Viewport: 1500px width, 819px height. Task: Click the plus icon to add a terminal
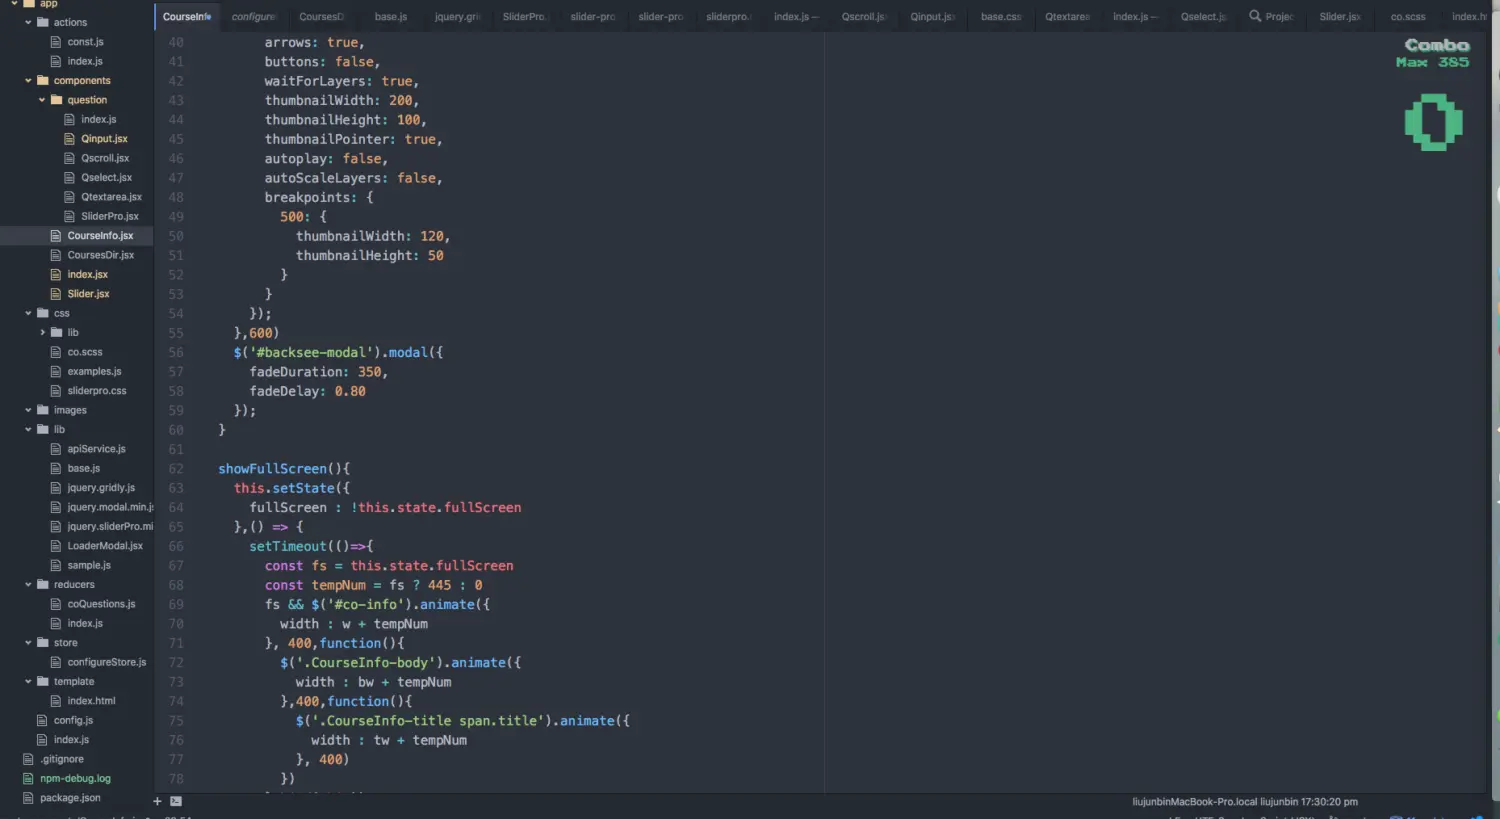157,801
